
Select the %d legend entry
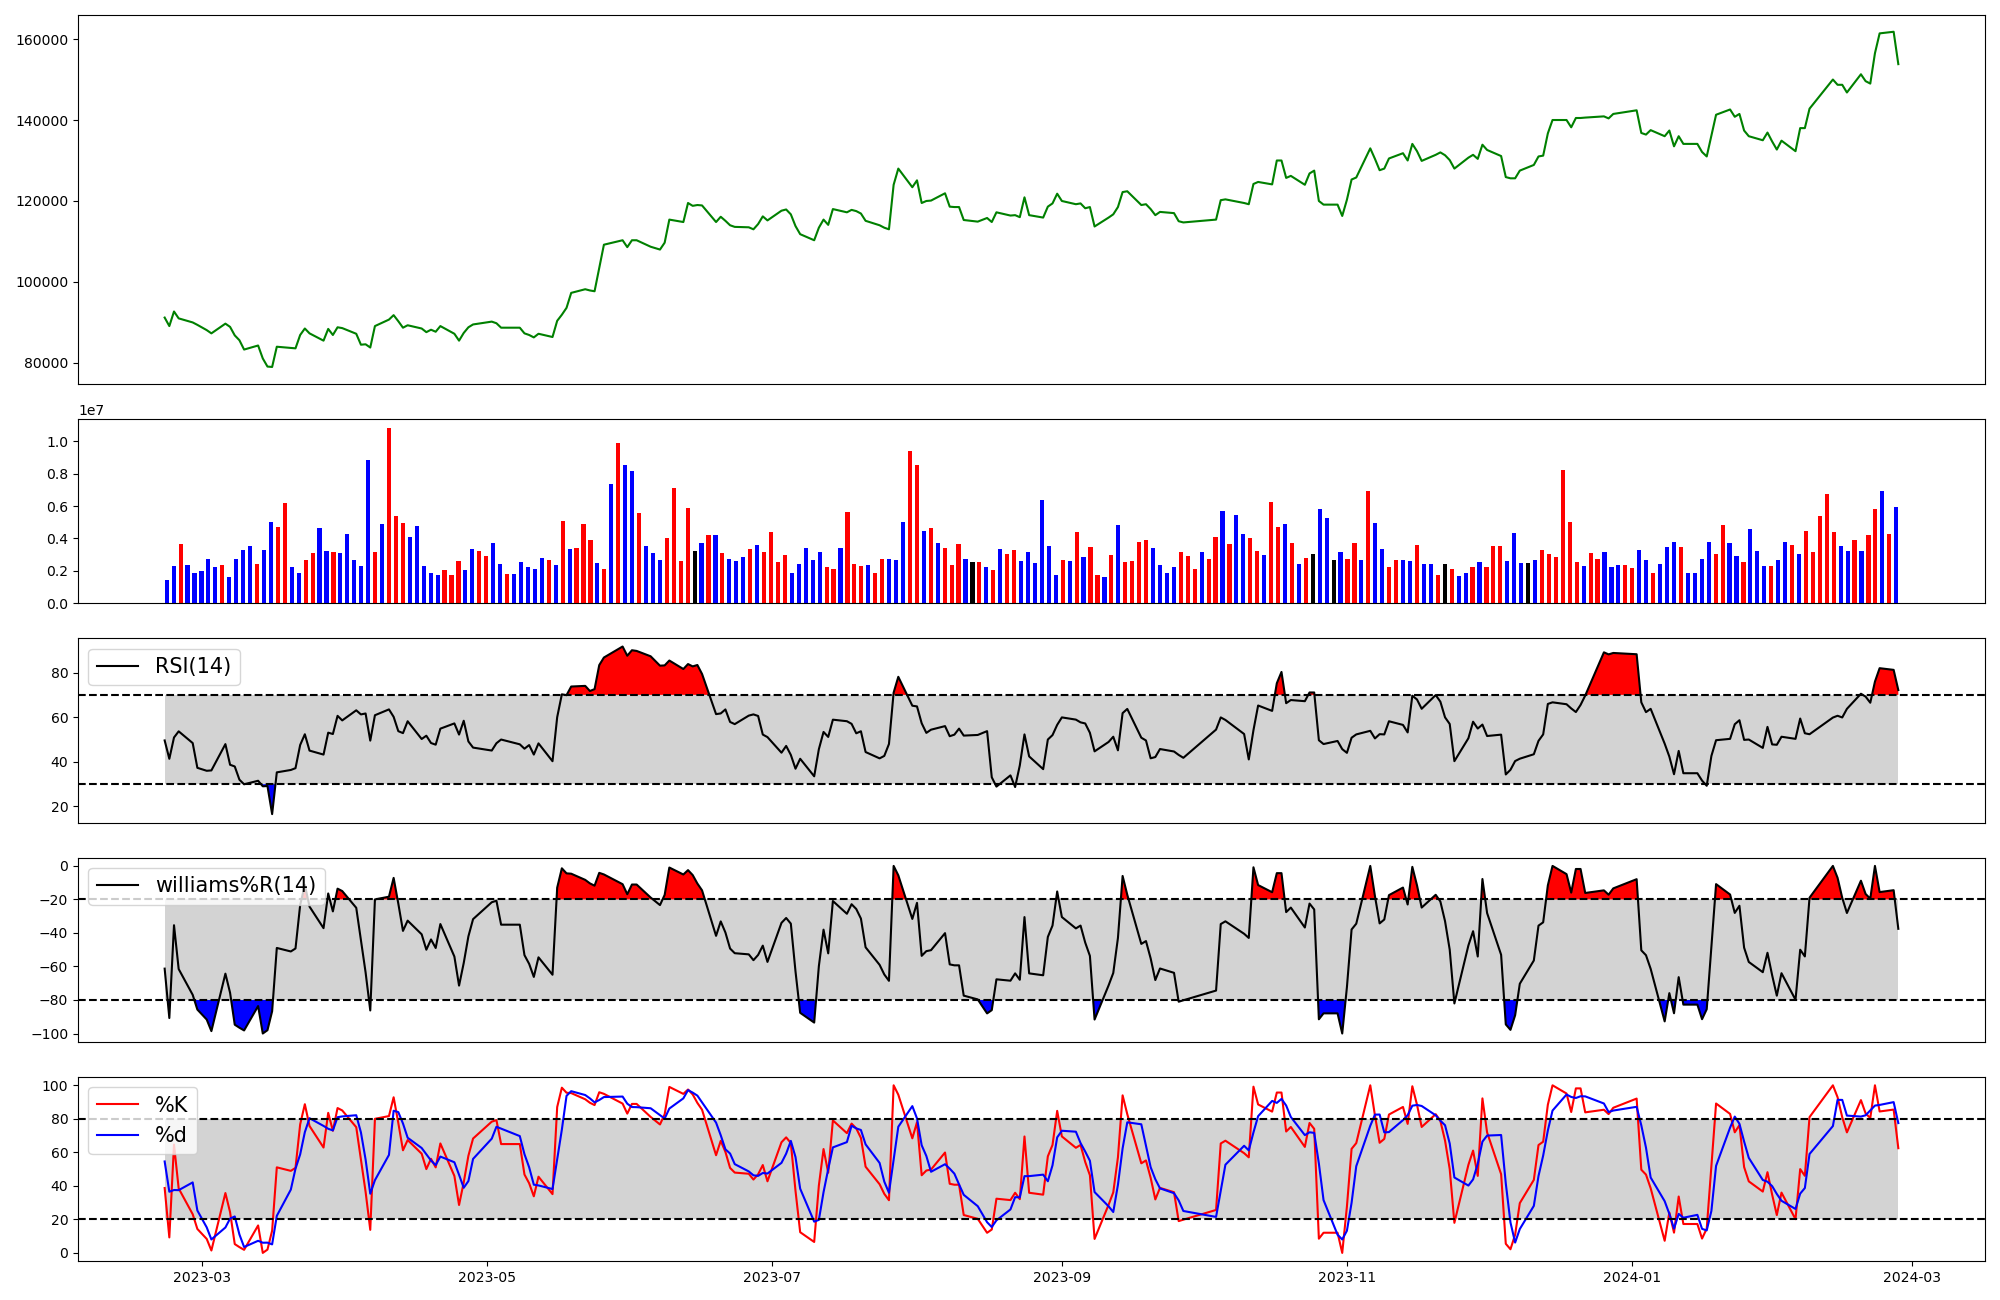click(x=171, y=1135)
